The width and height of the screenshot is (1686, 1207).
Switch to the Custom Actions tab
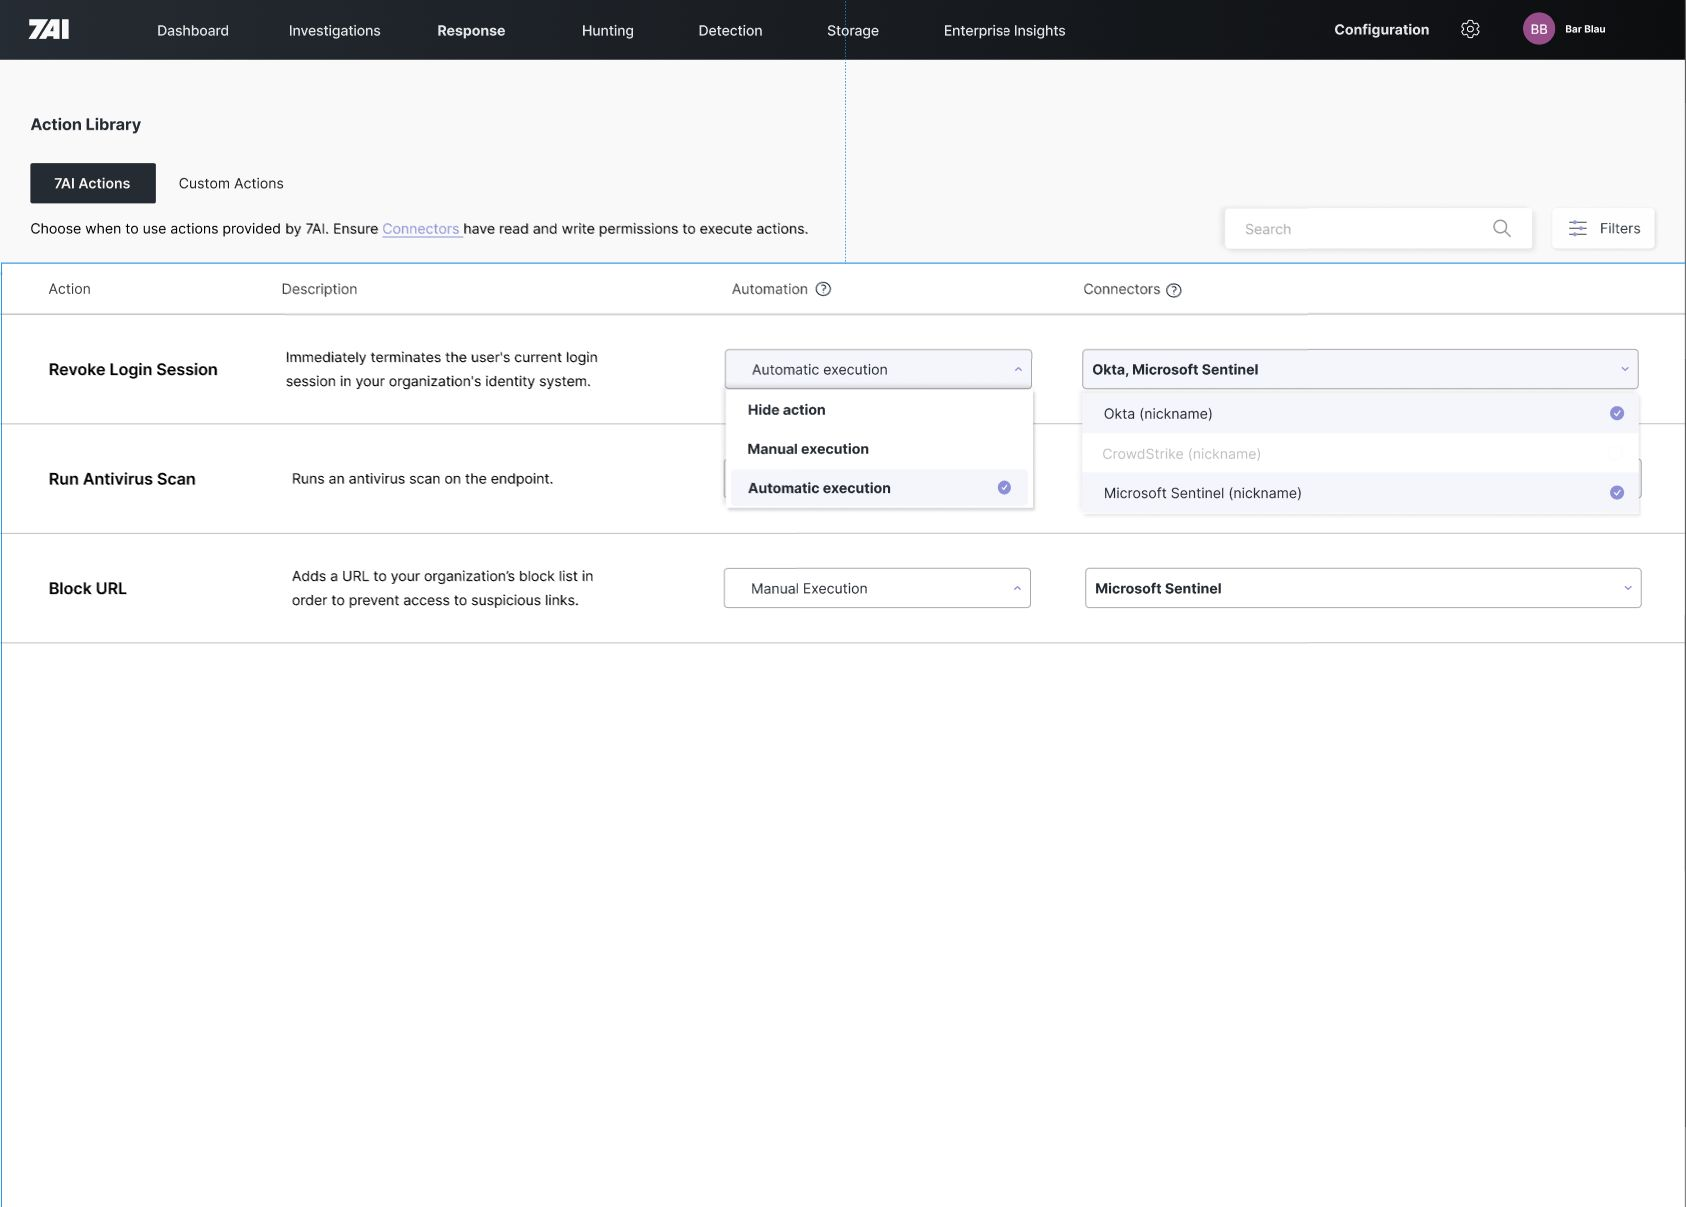[x=231, y=183]
